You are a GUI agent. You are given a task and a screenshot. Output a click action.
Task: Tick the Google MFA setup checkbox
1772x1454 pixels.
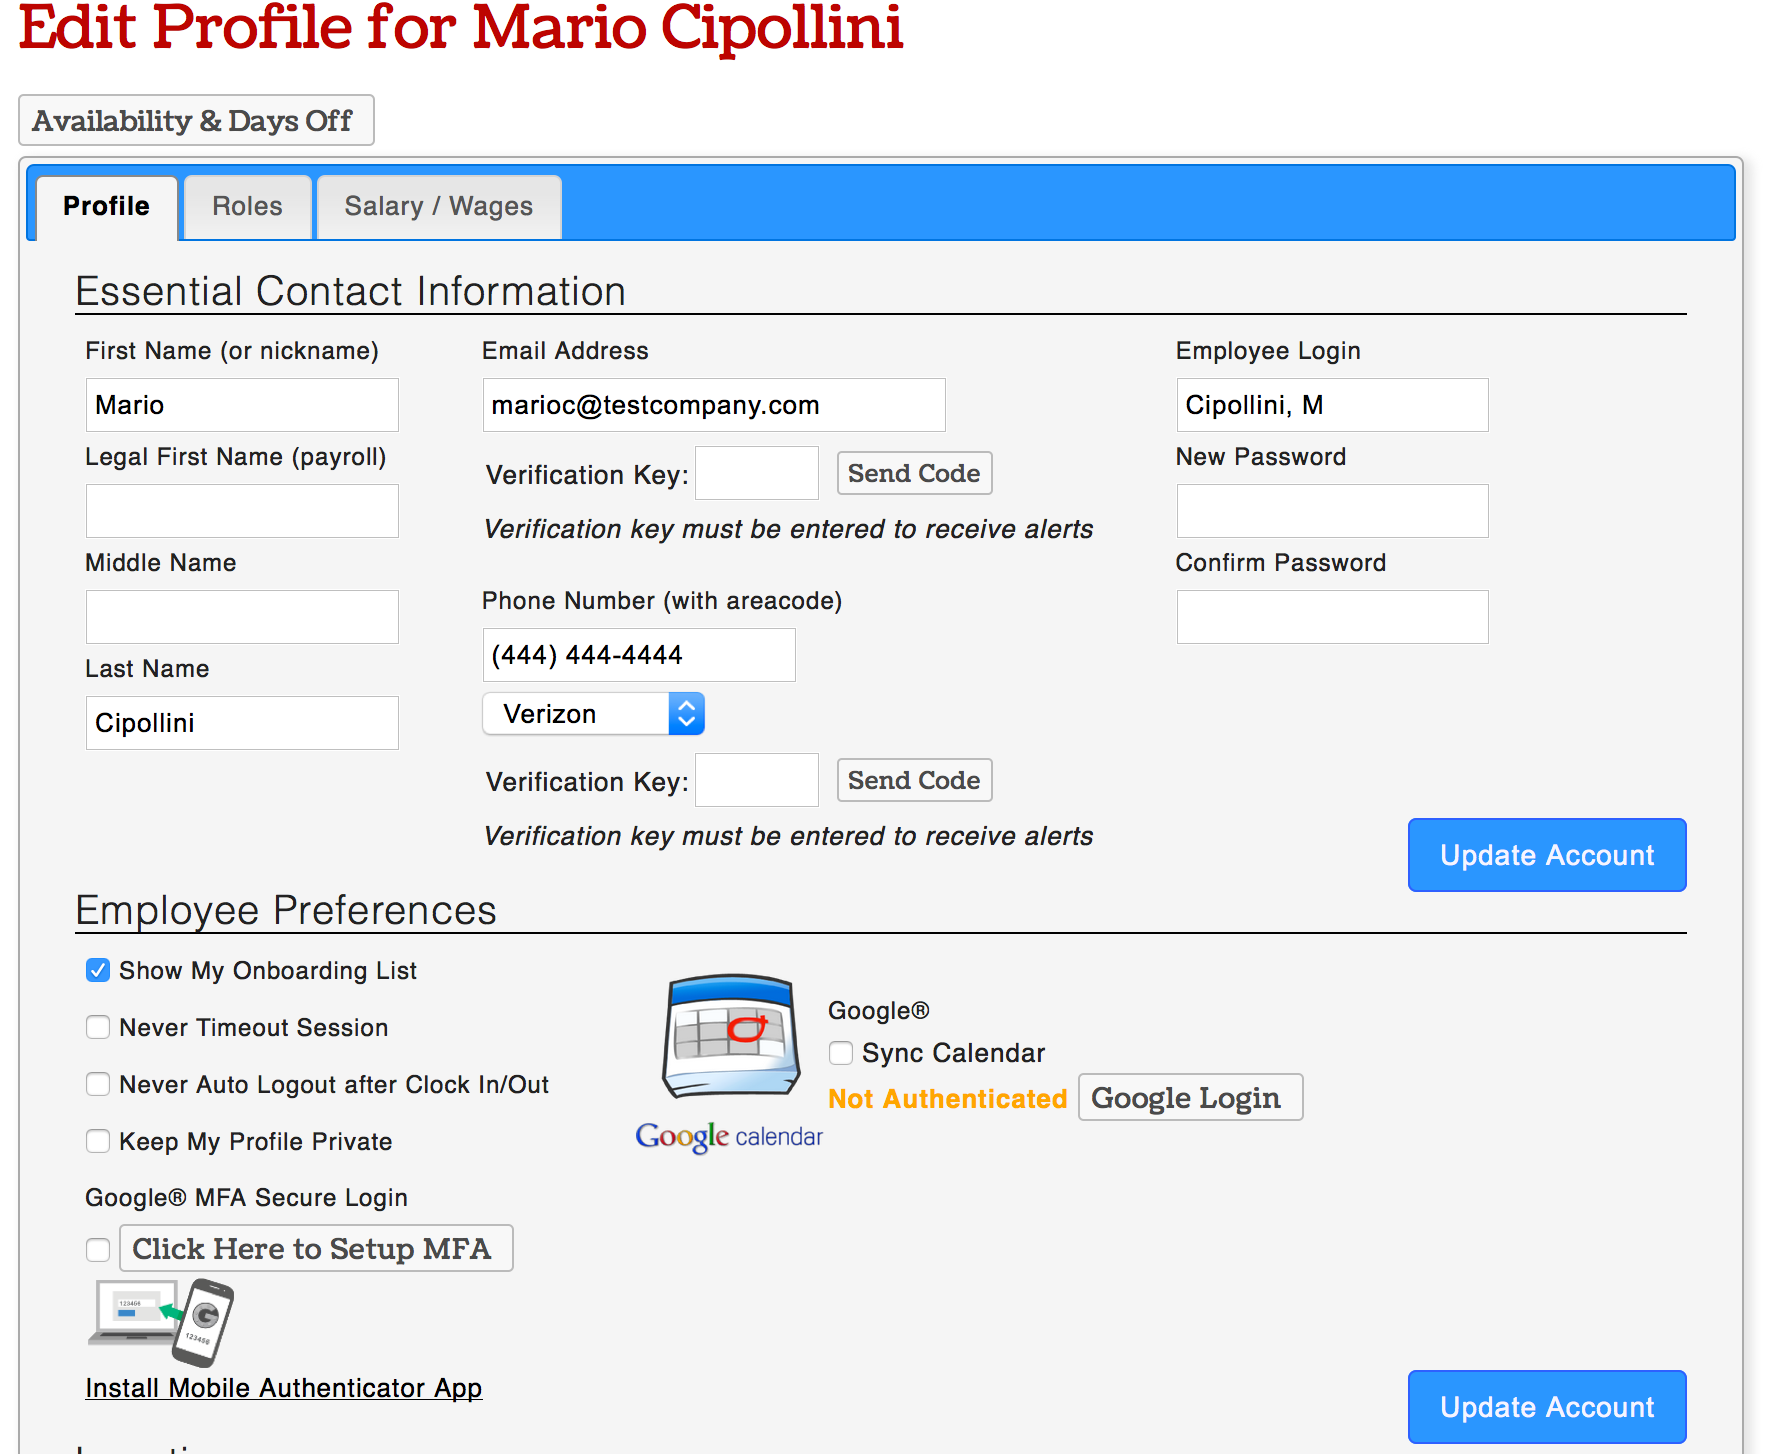pyautogui.click(x=98, y=1250)
